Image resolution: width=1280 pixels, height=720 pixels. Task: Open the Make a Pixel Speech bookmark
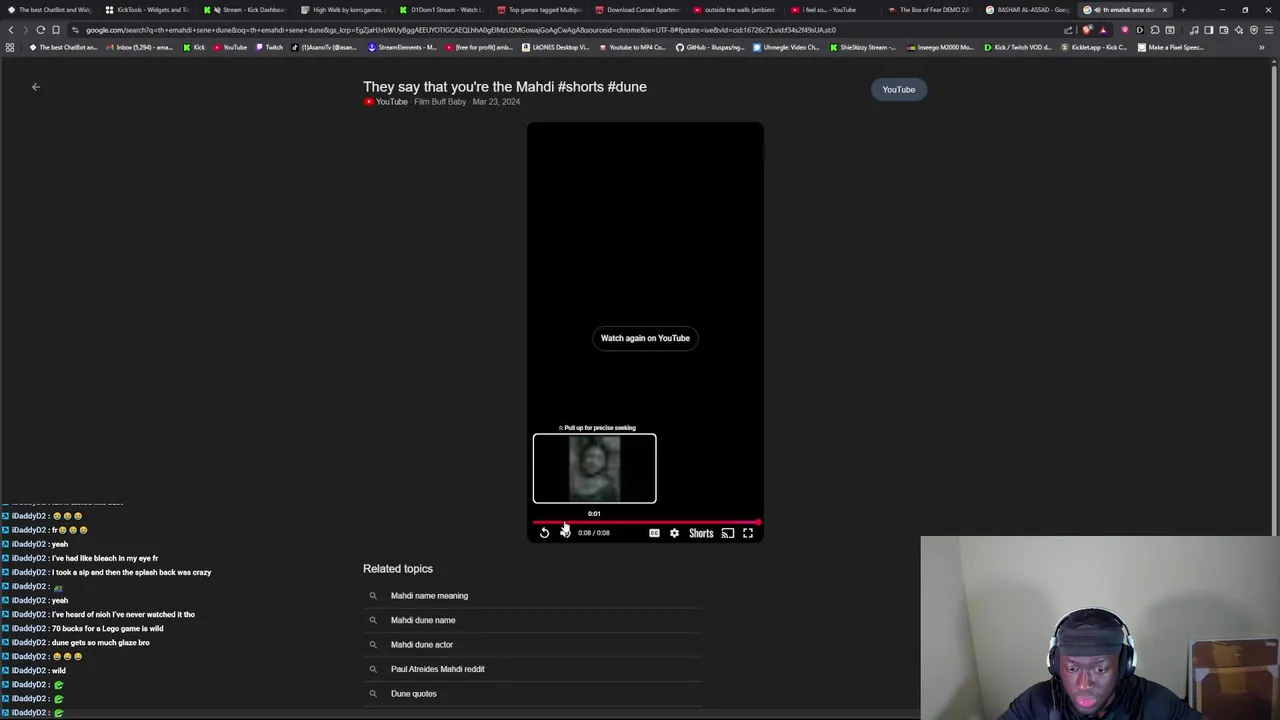point(1171,47)
